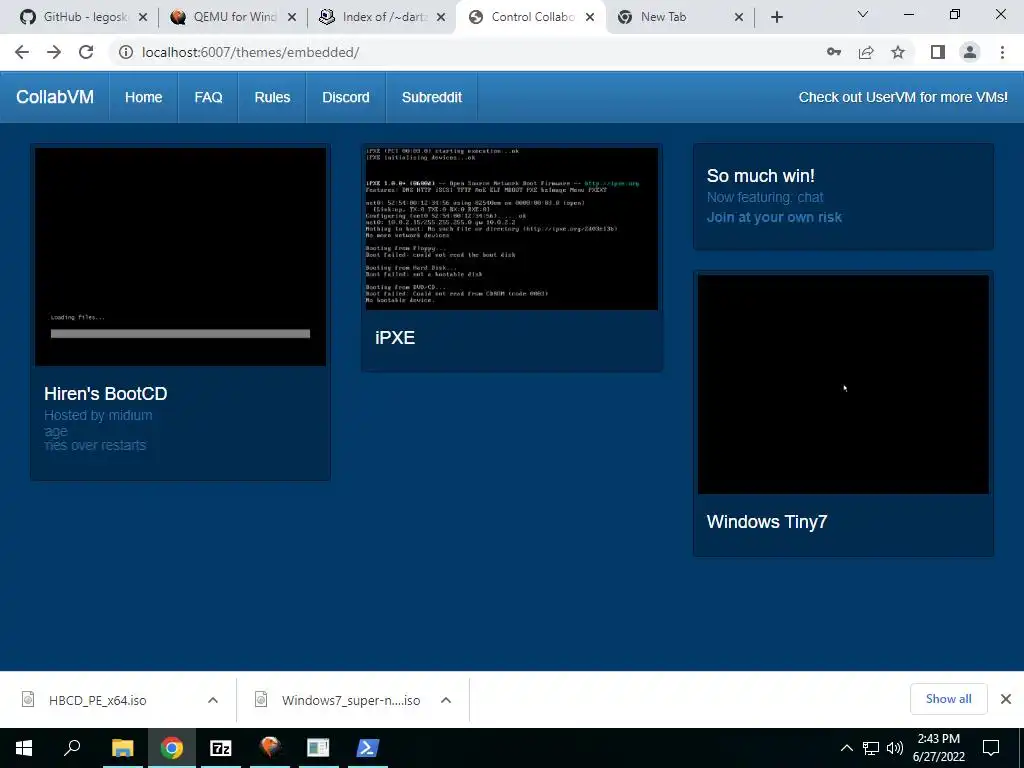Screen dimensions: 1024x768
Task: Open PowerShell from the taskbar
Action: click(367, 748)
